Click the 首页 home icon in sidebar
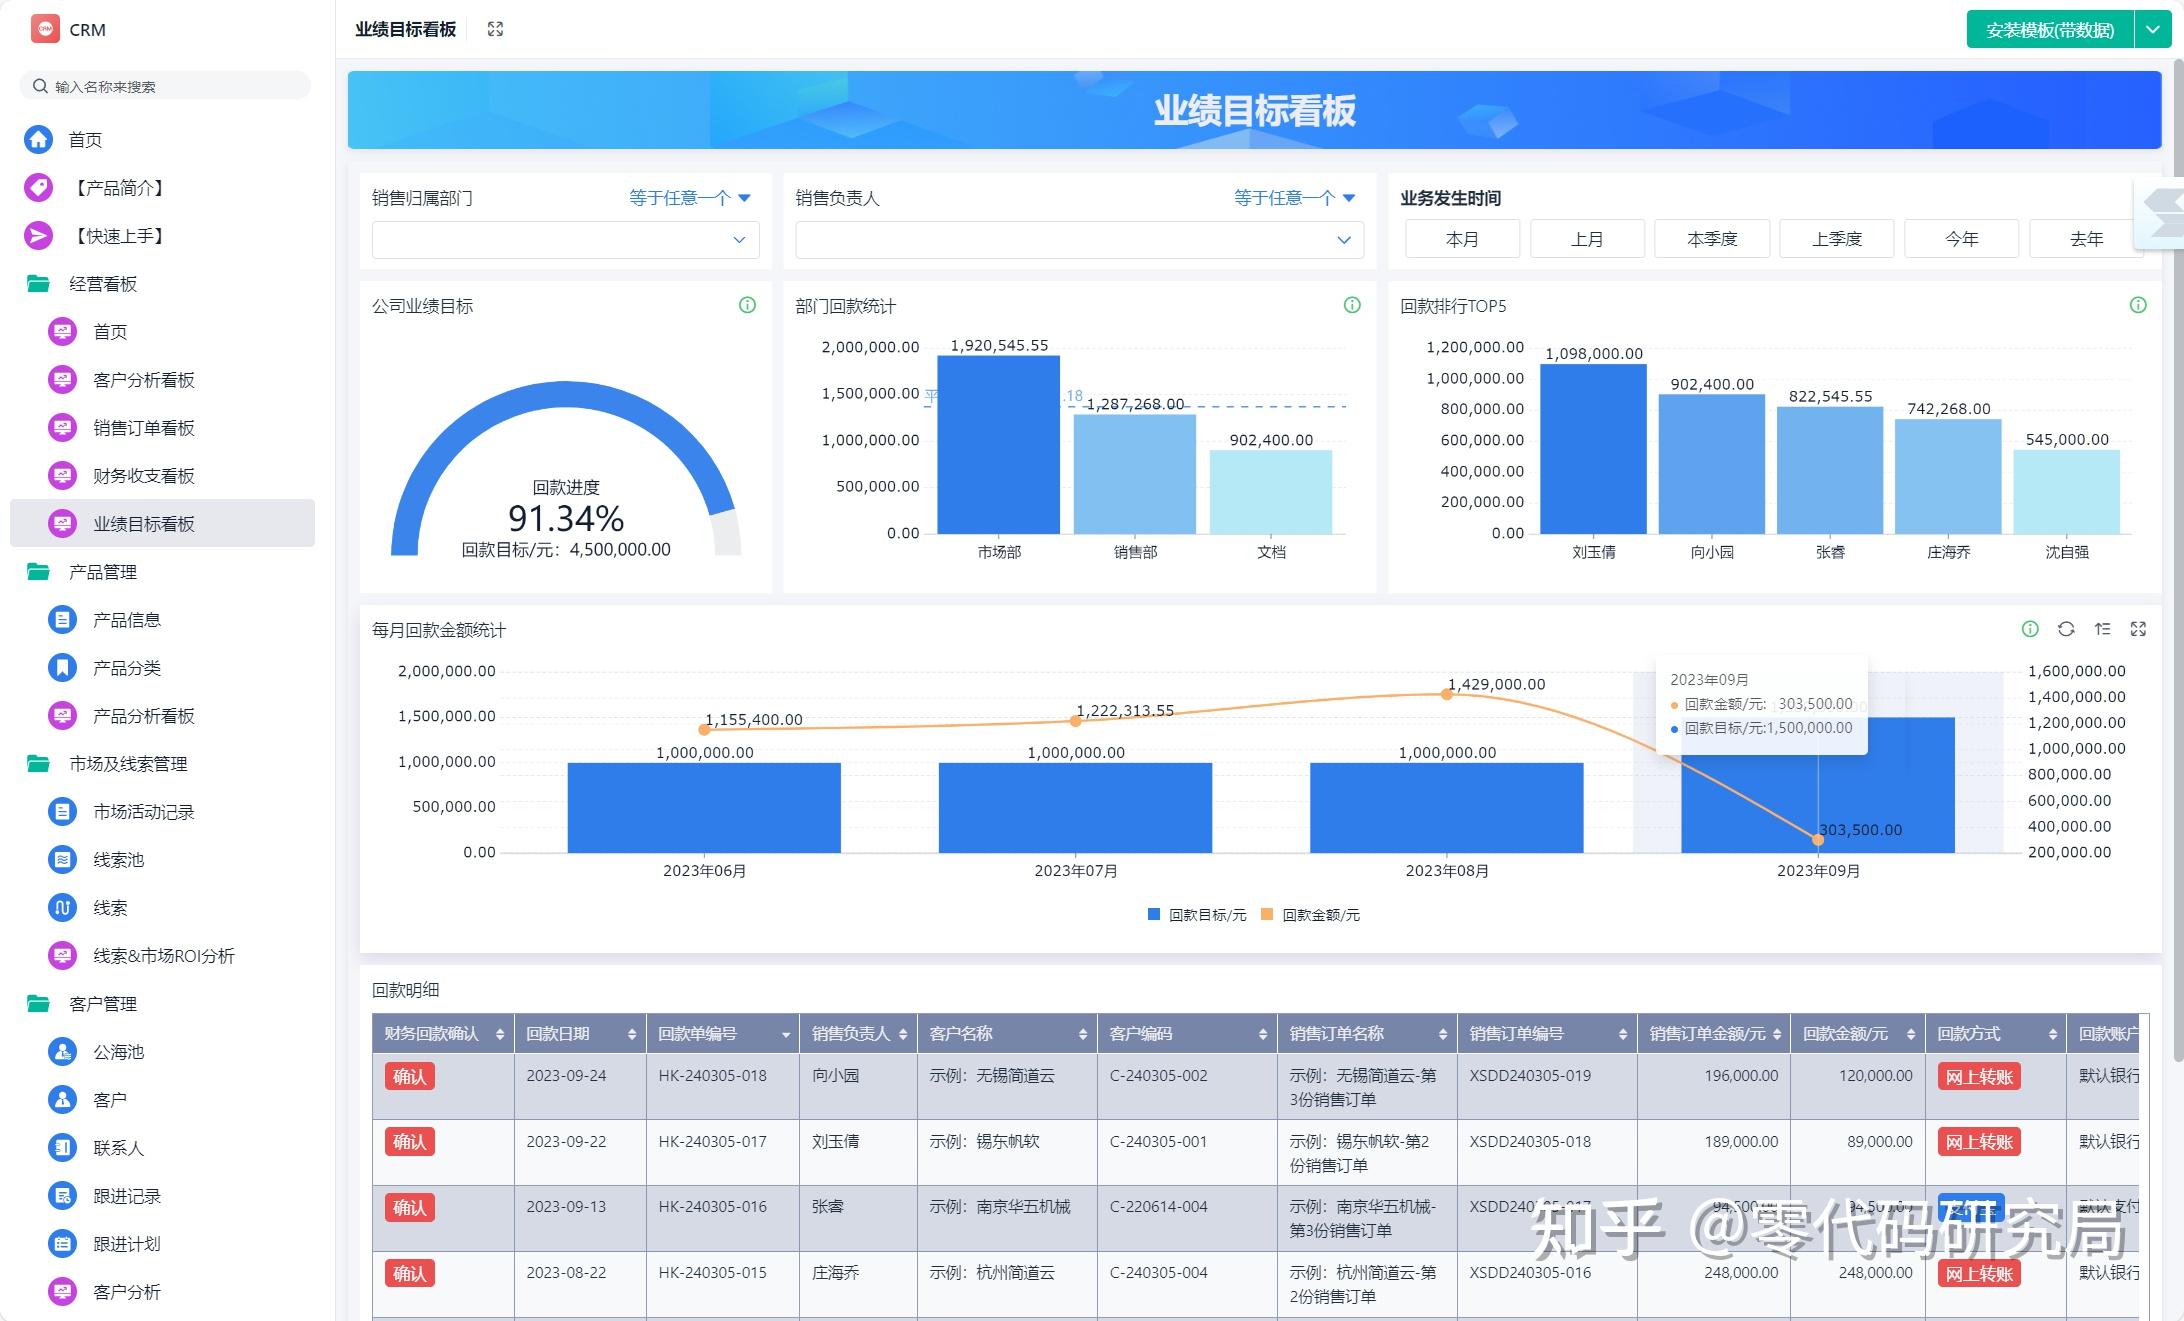 coord(38,139)
